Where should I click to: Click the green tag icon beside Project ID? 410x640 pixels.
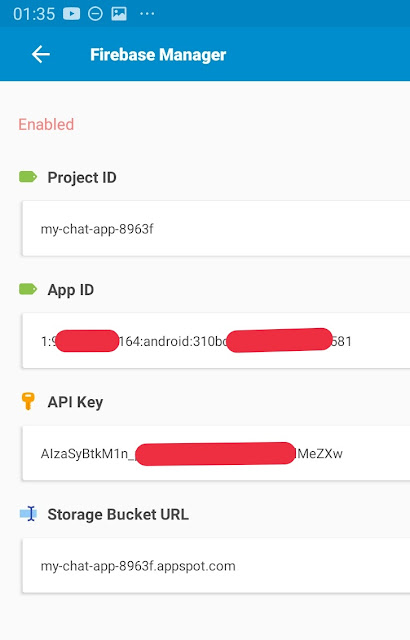click(28, 177)
